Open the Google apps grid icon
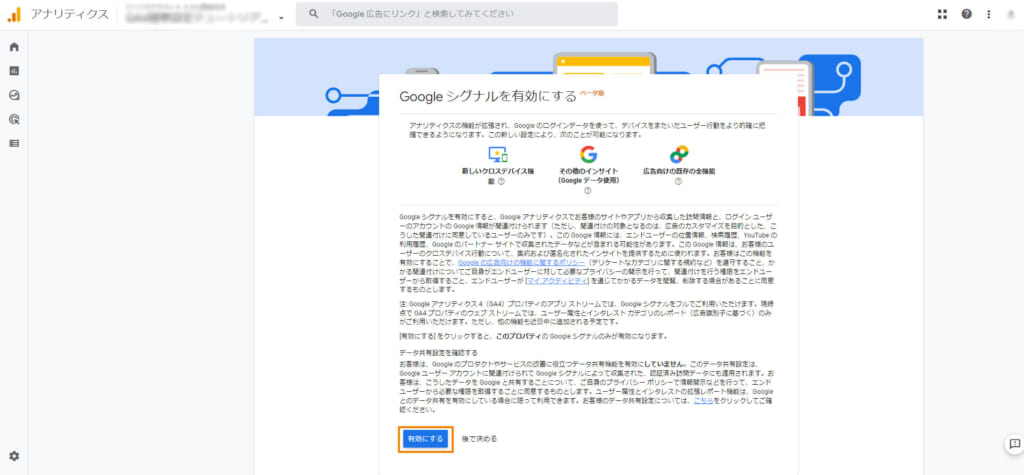The width and height of the screenshot is (1024, 475). tap(942, 14)
